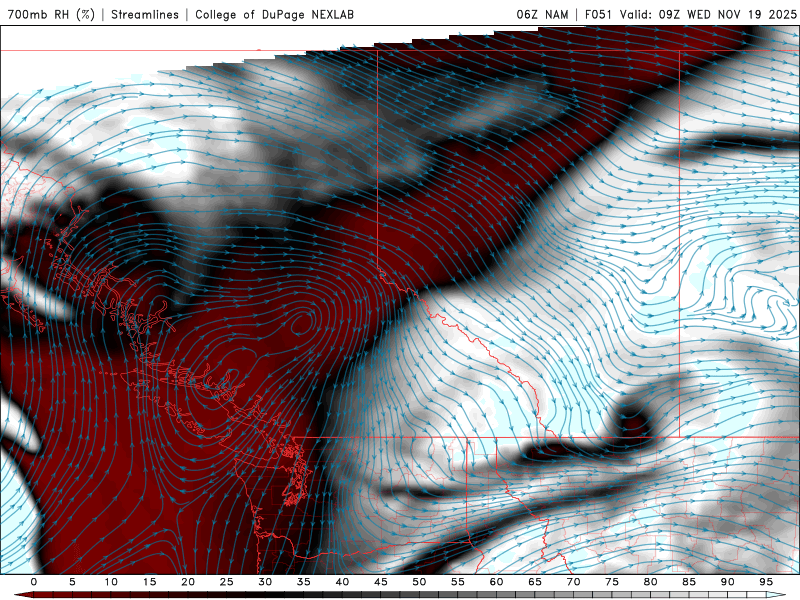
Task: Select the "90" value on the RH scale
Action: 727,582
